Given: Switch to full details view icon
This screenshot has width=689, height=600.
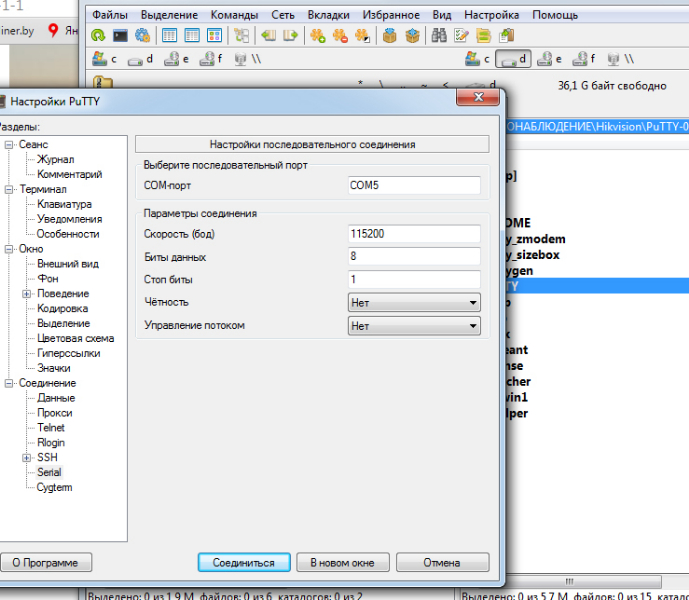Looking at the screenshot, I should [192, 35].
